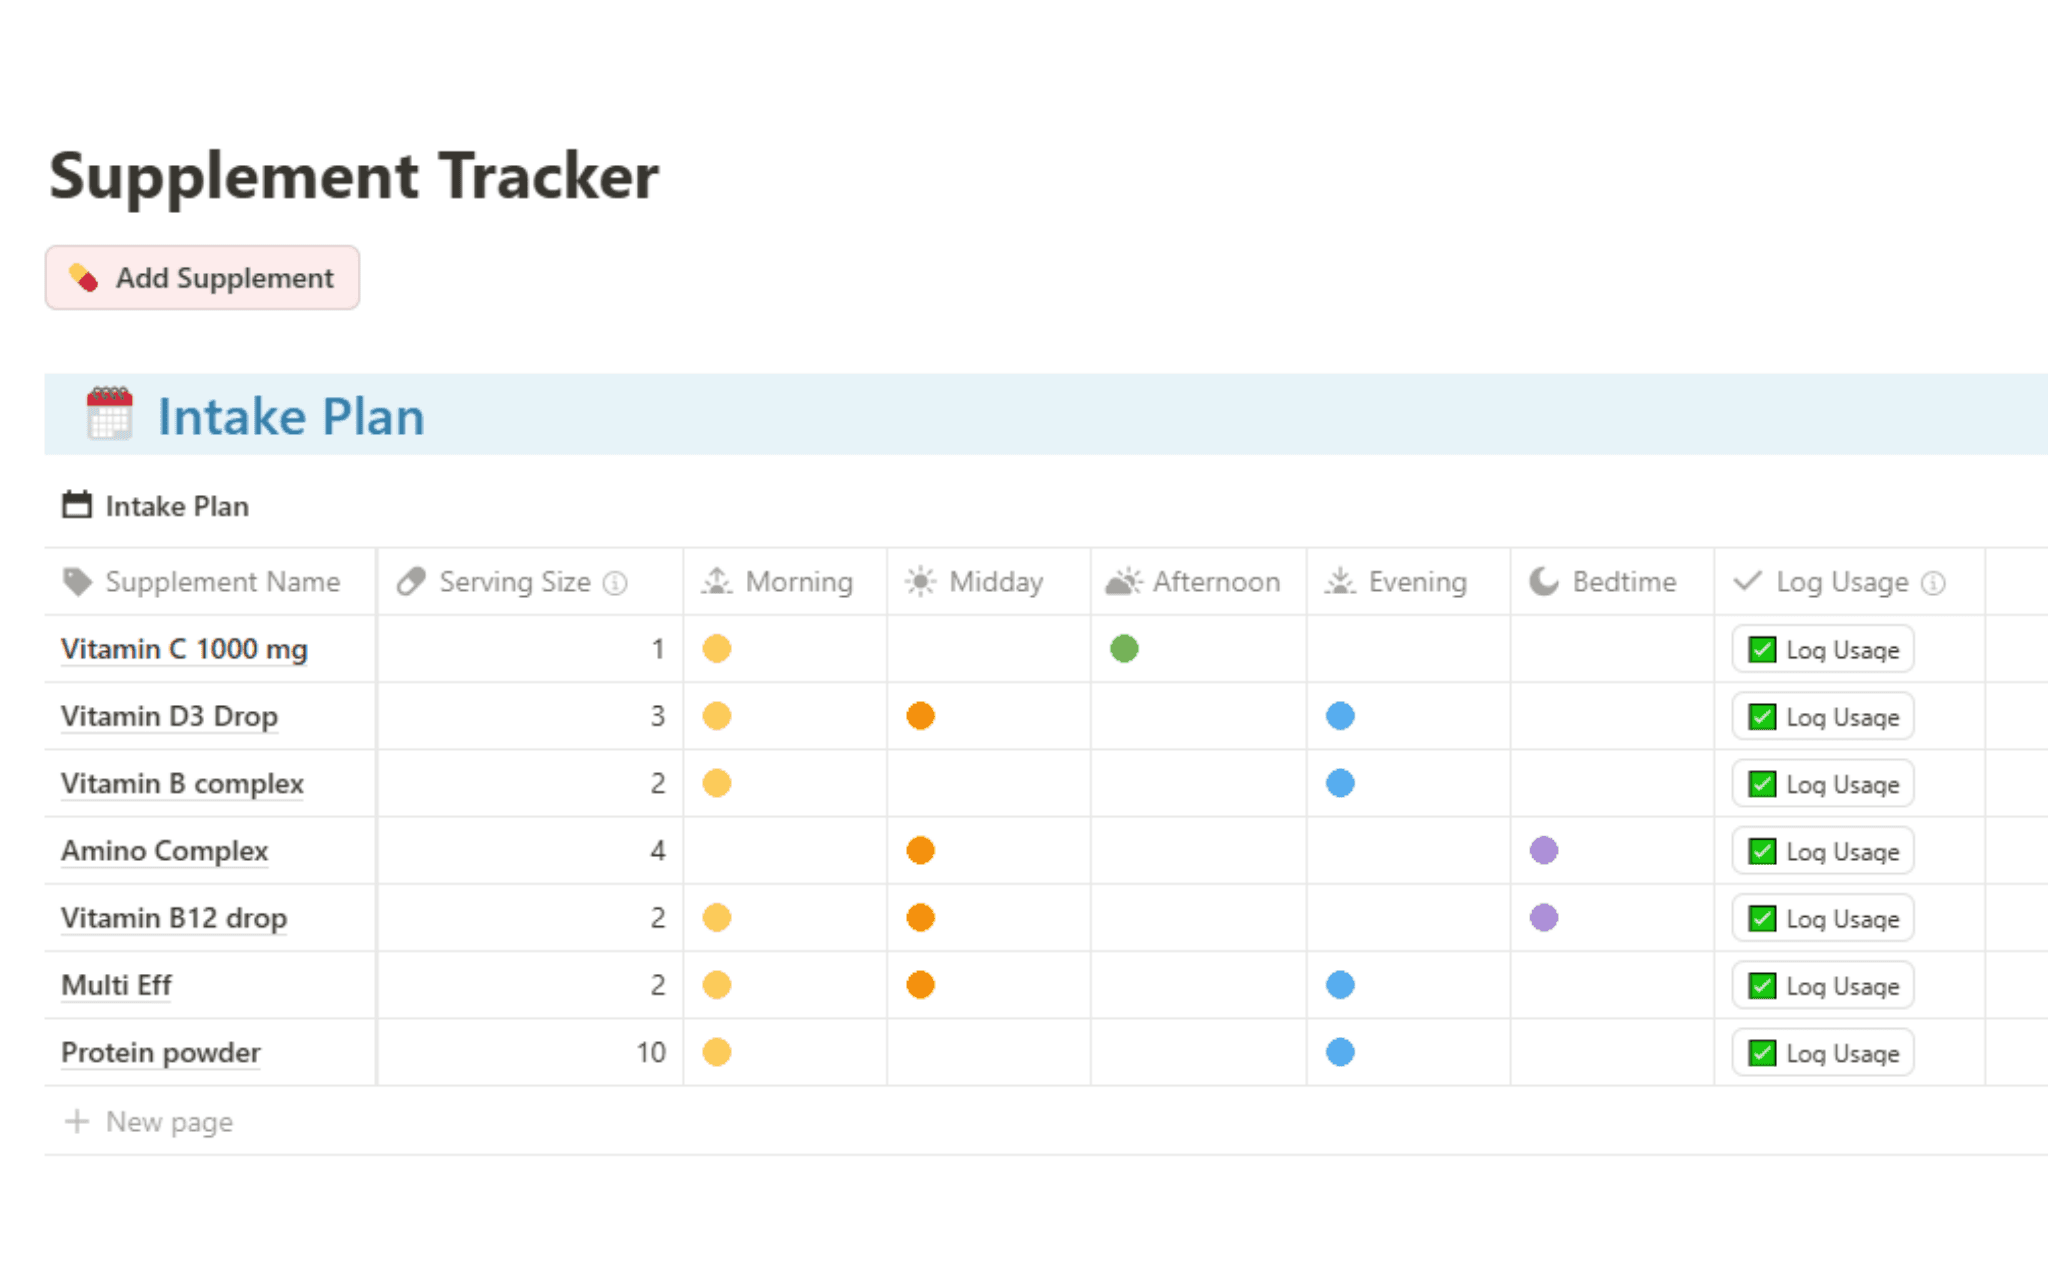Click the moon icon in the Bedtime column header
The image size is (2048, 1280).
(x=1542, y=581)
